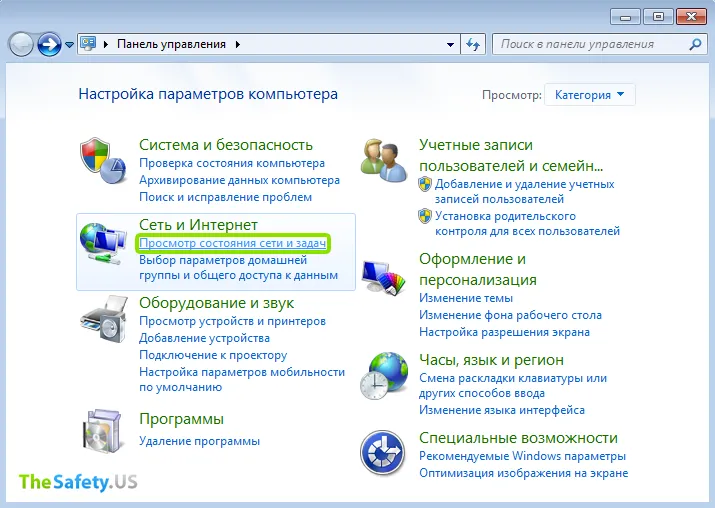Click Установка родительского контроля link

[x=527, y=223]
